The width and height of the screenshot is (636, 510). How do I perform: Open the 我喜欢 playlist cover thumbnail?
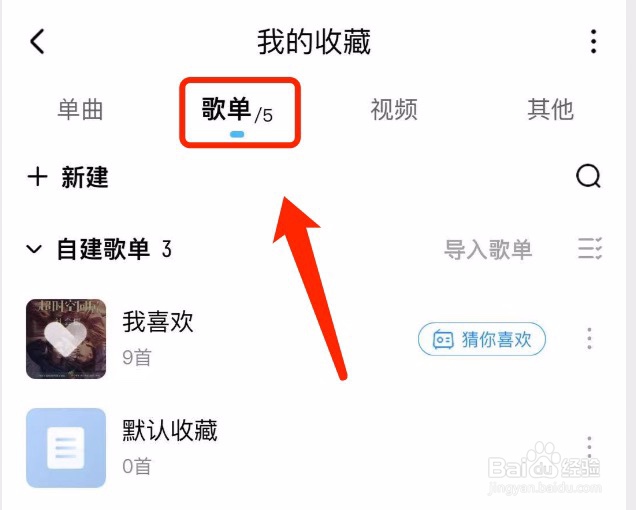coord(66,339)
